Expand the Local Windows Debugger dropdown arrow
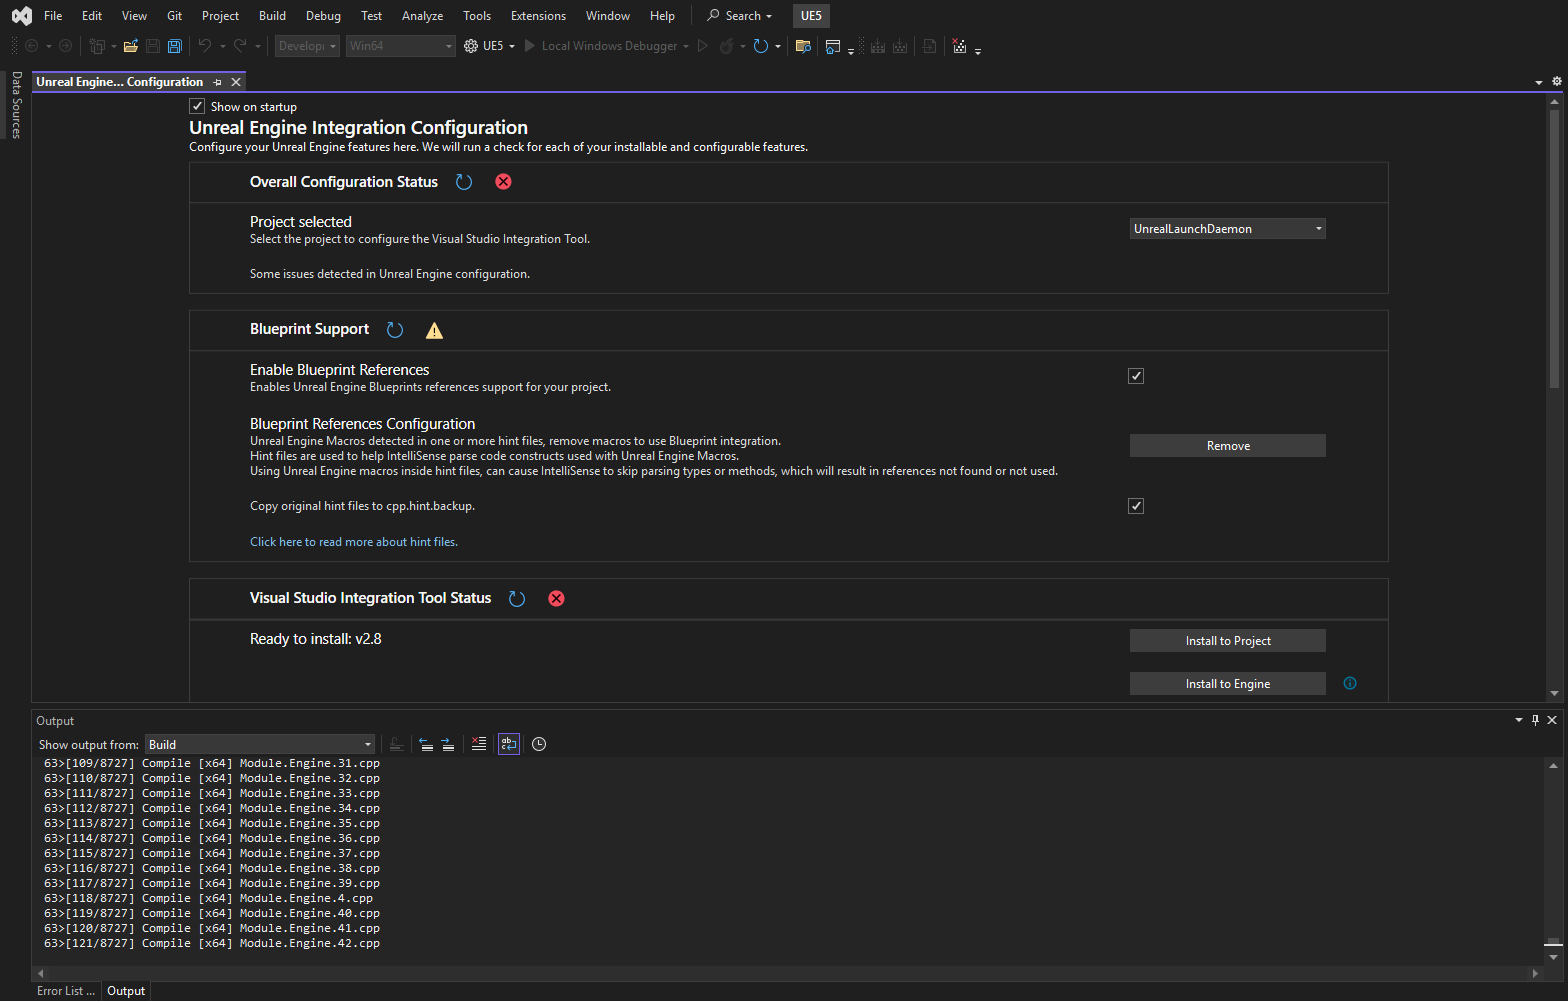 [x=686, y=46]
